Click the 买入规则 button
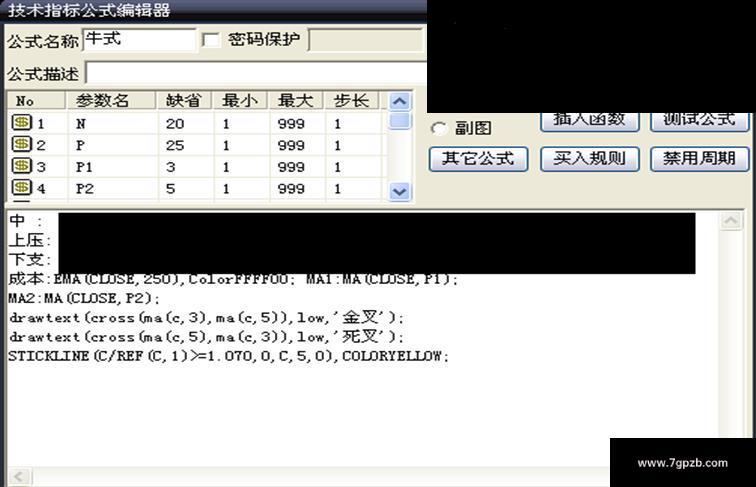Screen dimensions: 756x487 tap(590, 159)
